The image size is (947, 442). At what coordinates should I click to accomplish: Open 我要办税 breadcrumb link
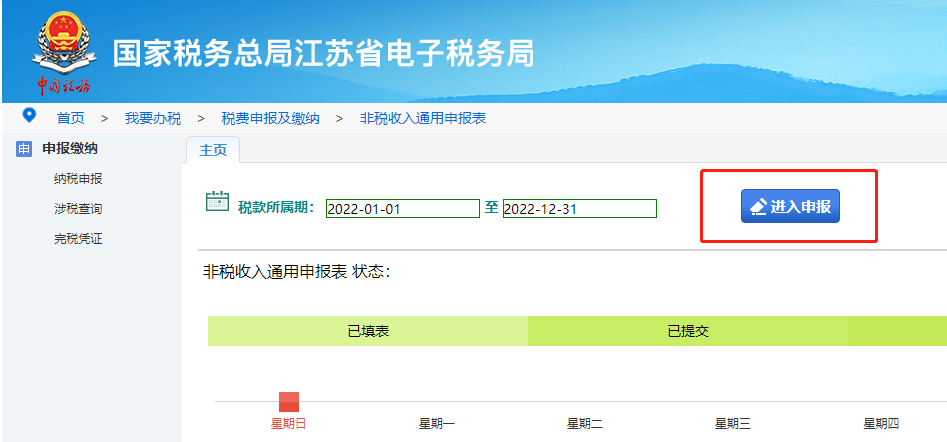(153, 118)
